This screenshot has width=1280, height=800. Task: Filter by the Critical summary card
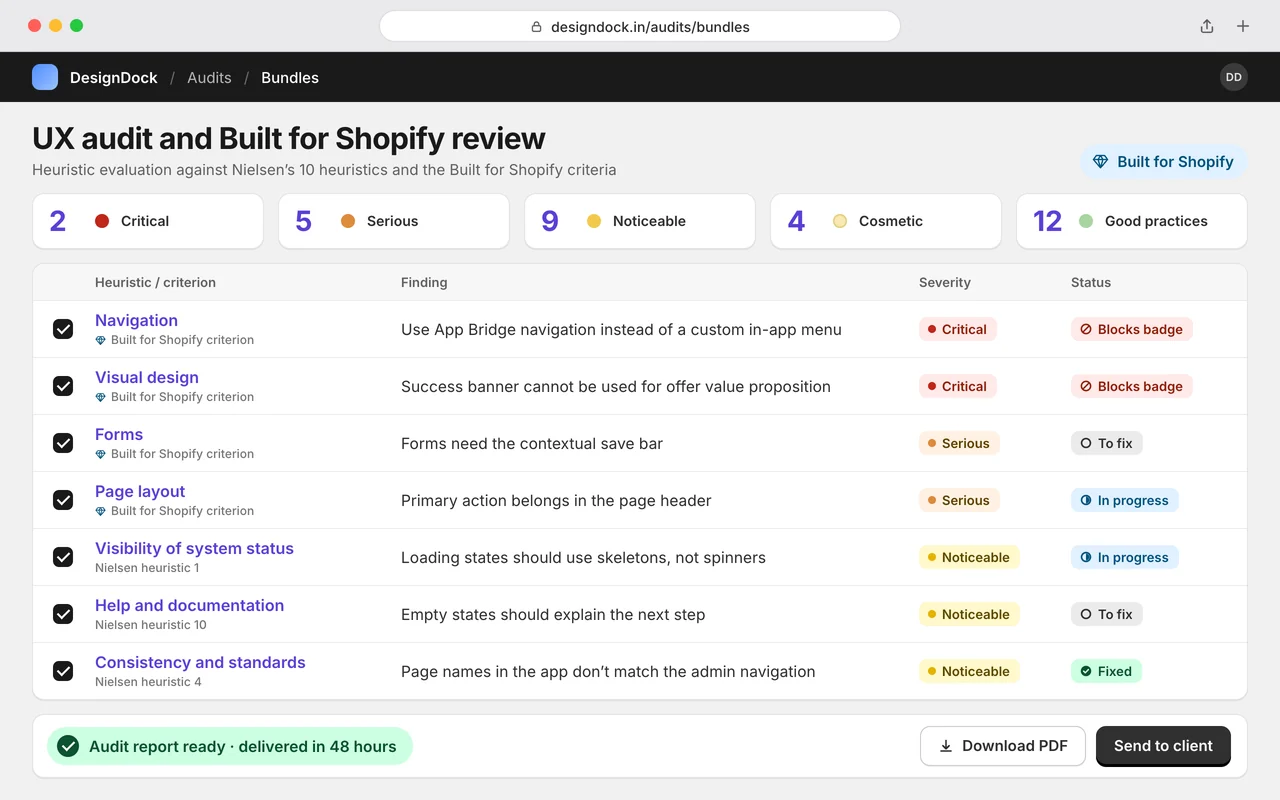[148, 221]
